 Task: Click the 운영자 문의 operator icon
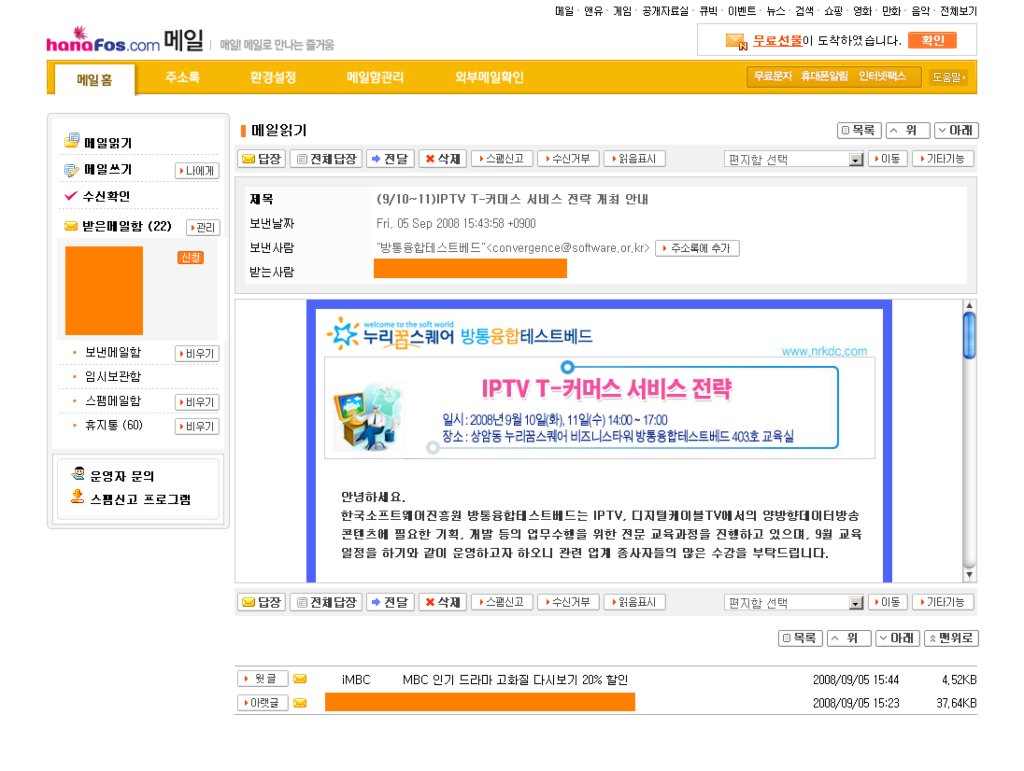coord(78,474)
